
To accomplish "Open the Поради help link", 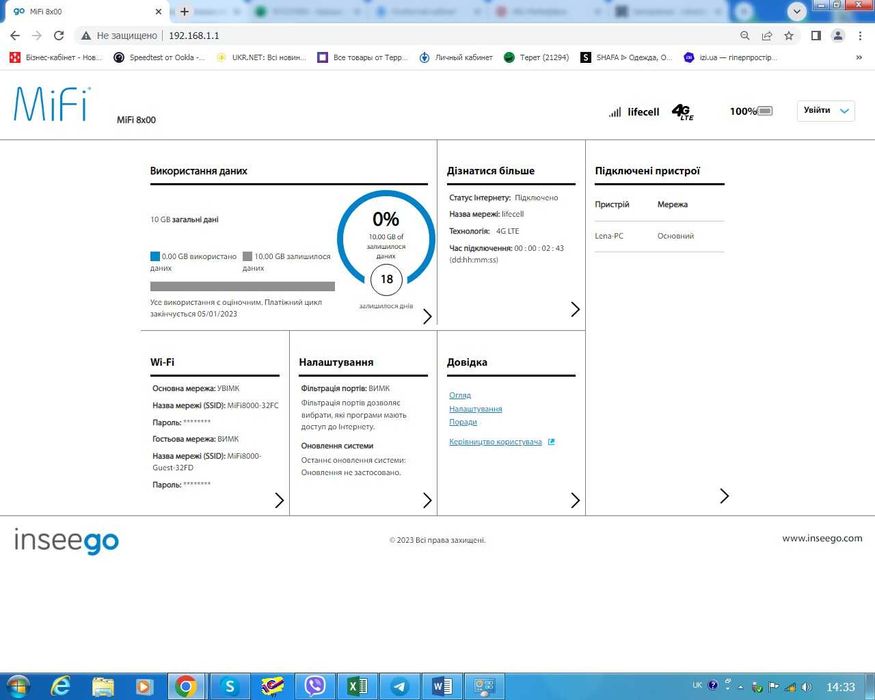I will 463,422.
